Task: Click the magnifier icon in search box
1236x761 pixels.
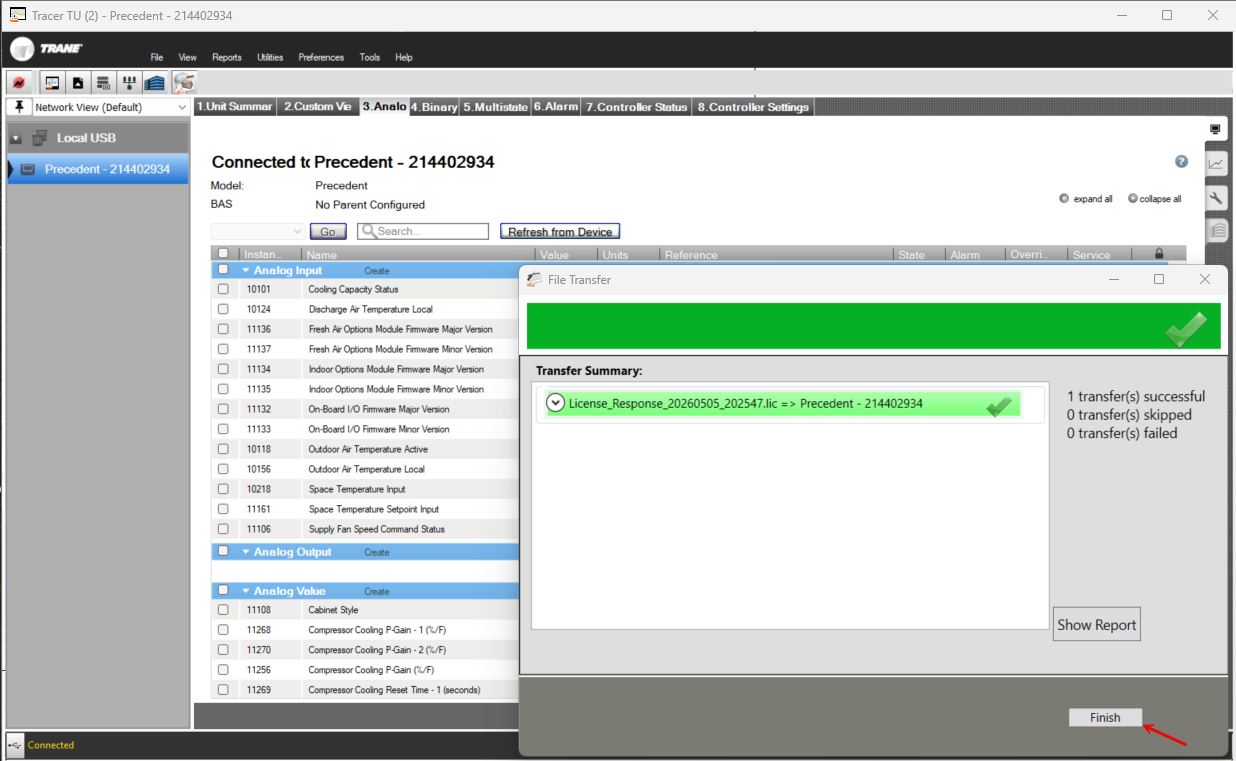Action: point(368,231)
